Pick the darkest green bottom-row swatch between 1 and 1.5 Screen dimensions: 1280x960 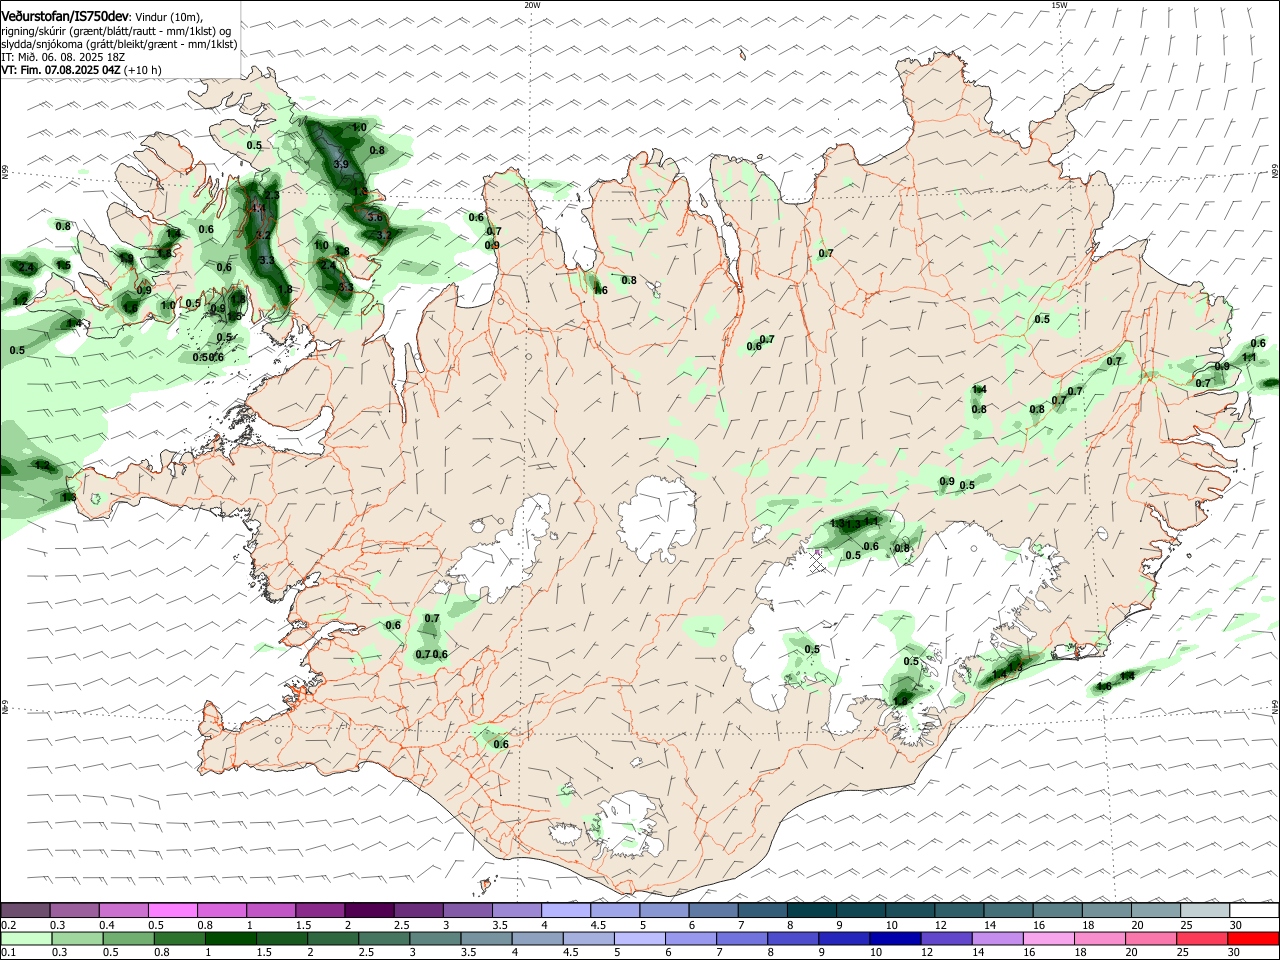click(231, 938)
